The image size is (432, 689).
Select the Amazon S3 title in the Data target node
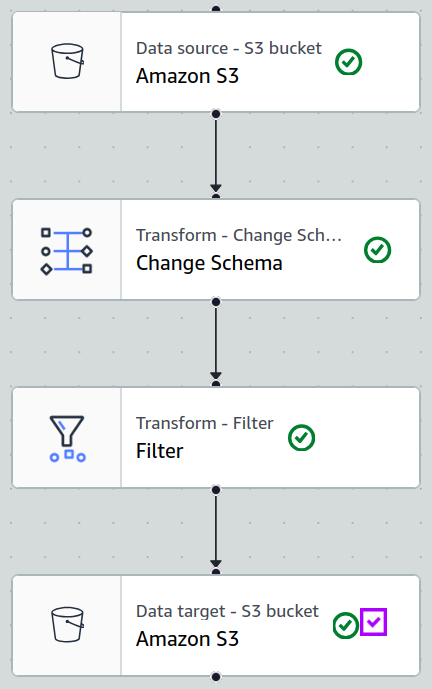[187, 639]
